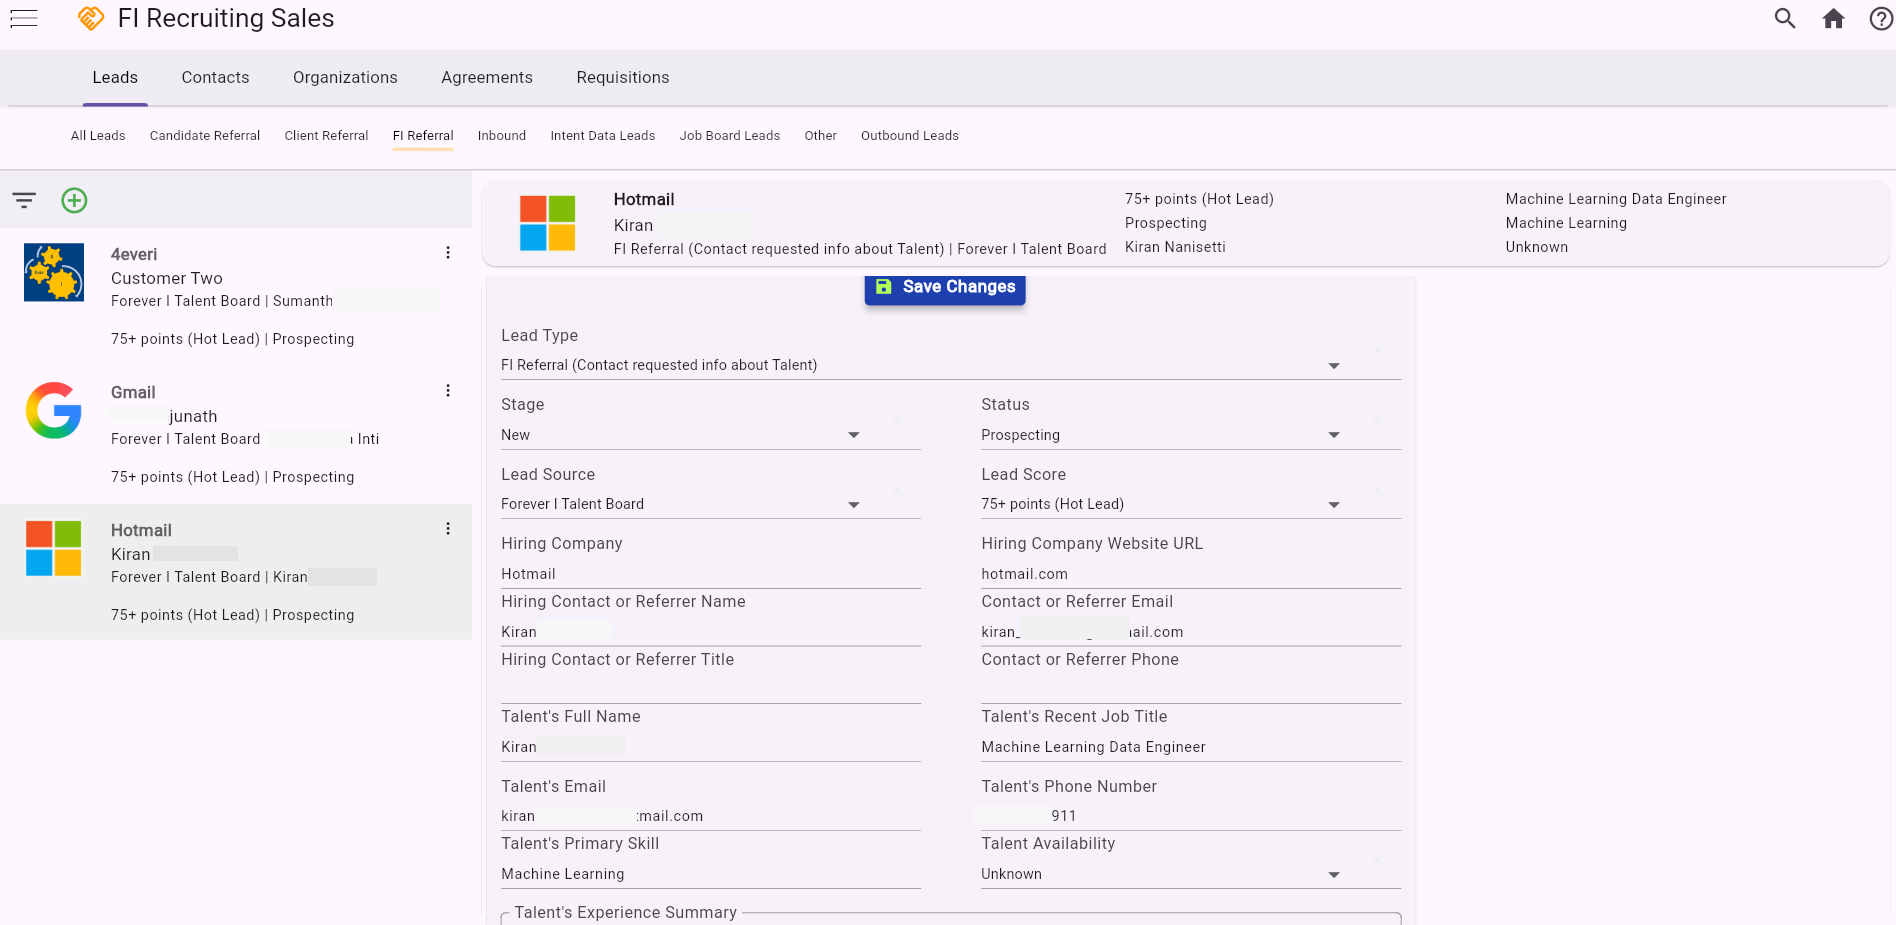
Task: Edit Hiring Contact or Referrer Name field
Action: click(711, 632)
